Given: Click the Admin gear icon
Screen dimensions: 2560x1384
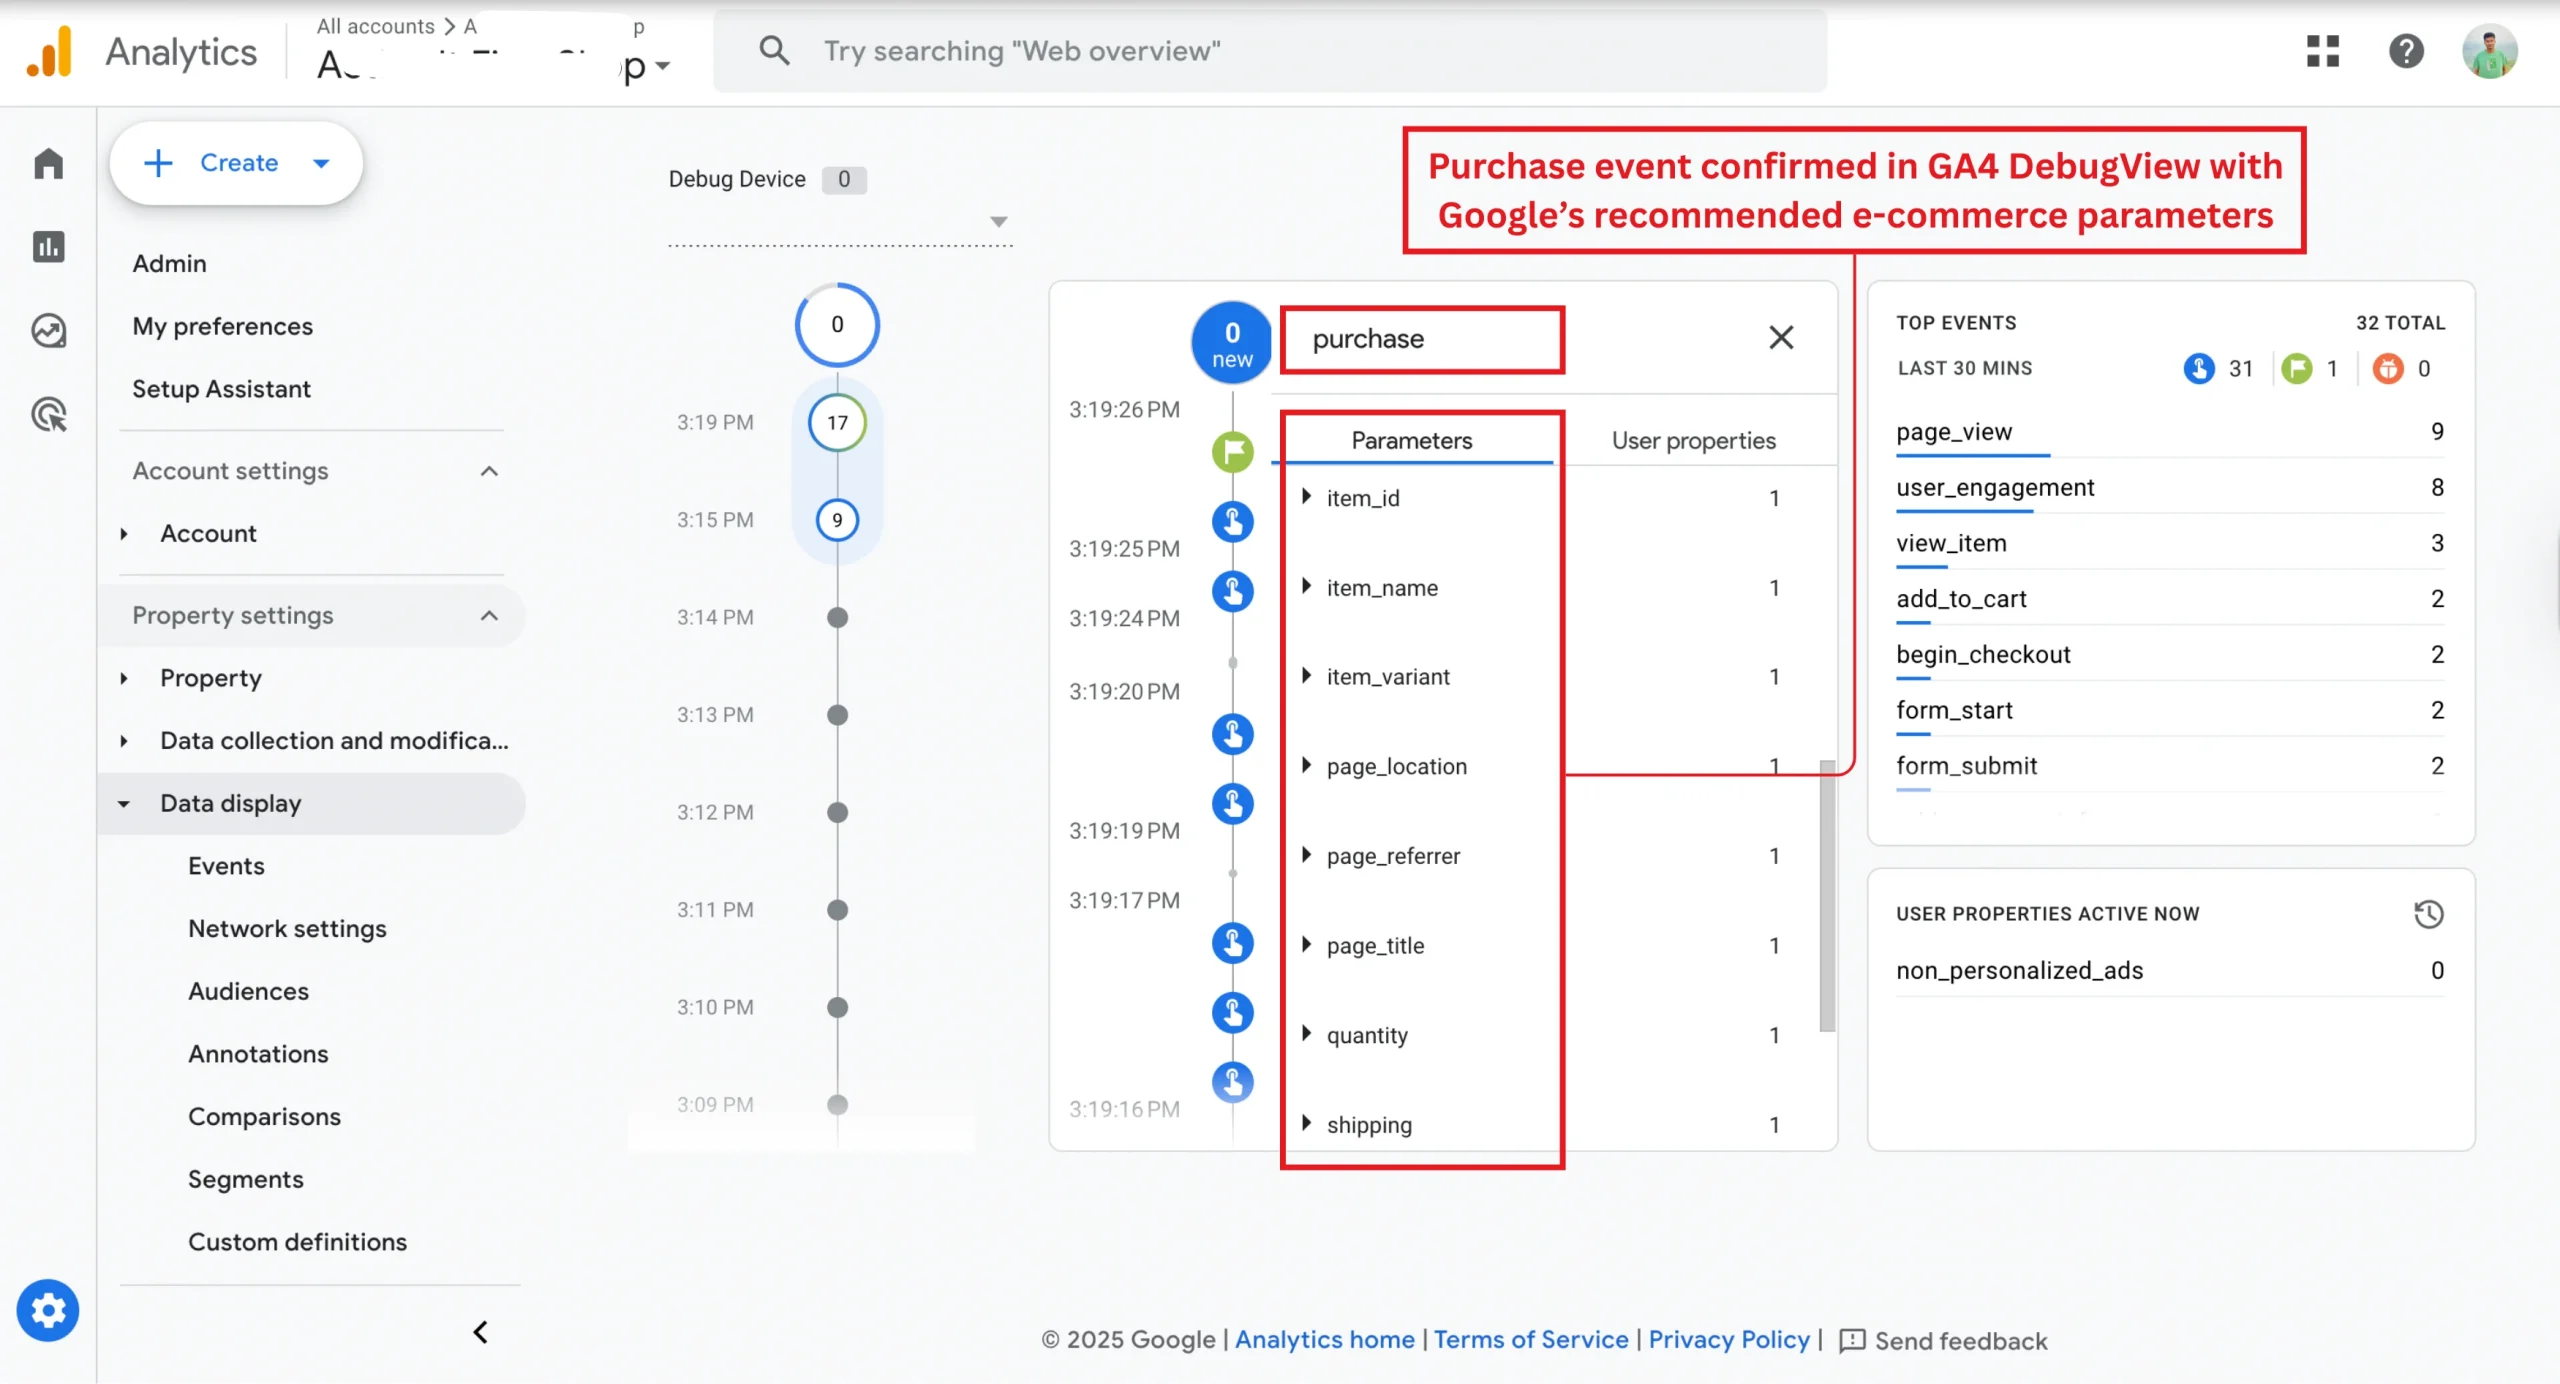Looking at the screenshot, I should click(x=47, y=1310).
